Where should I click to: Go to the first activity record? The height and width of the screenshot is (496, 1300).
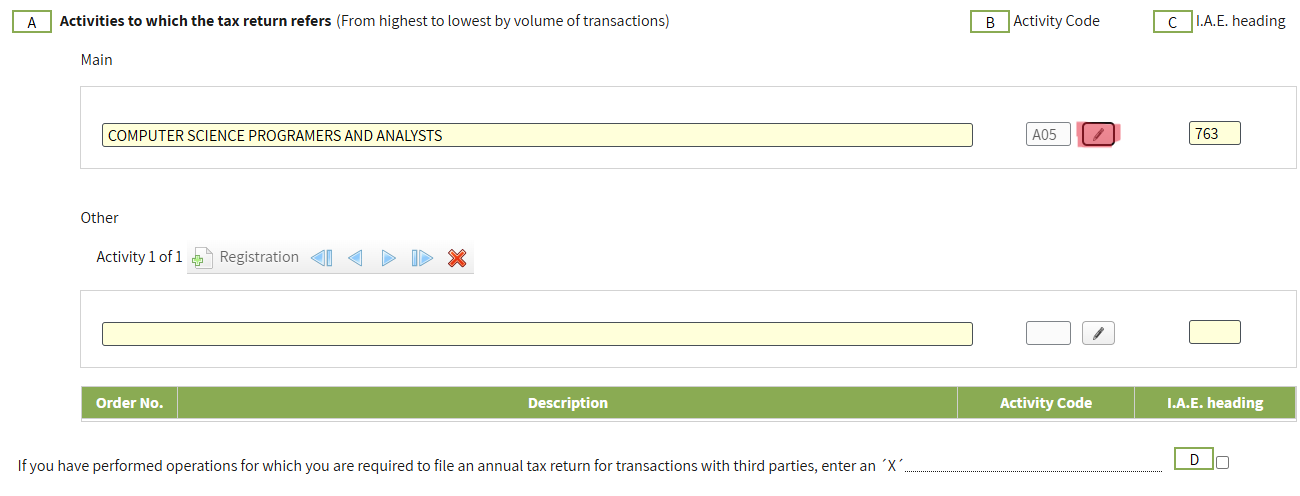tap(321, 258)
